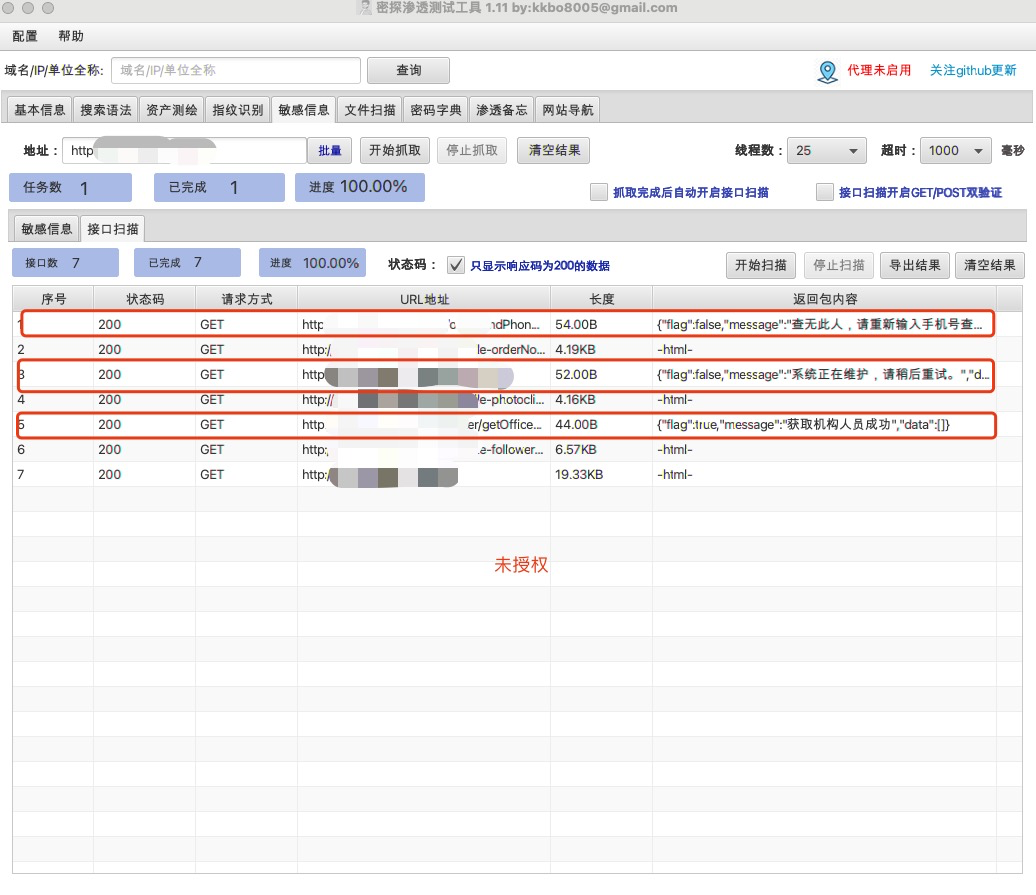The width and height of the screenshot is (1036, 895).
Task: Uncheck 只显示响应码为200的数据 checkbox
Action: 456,265
